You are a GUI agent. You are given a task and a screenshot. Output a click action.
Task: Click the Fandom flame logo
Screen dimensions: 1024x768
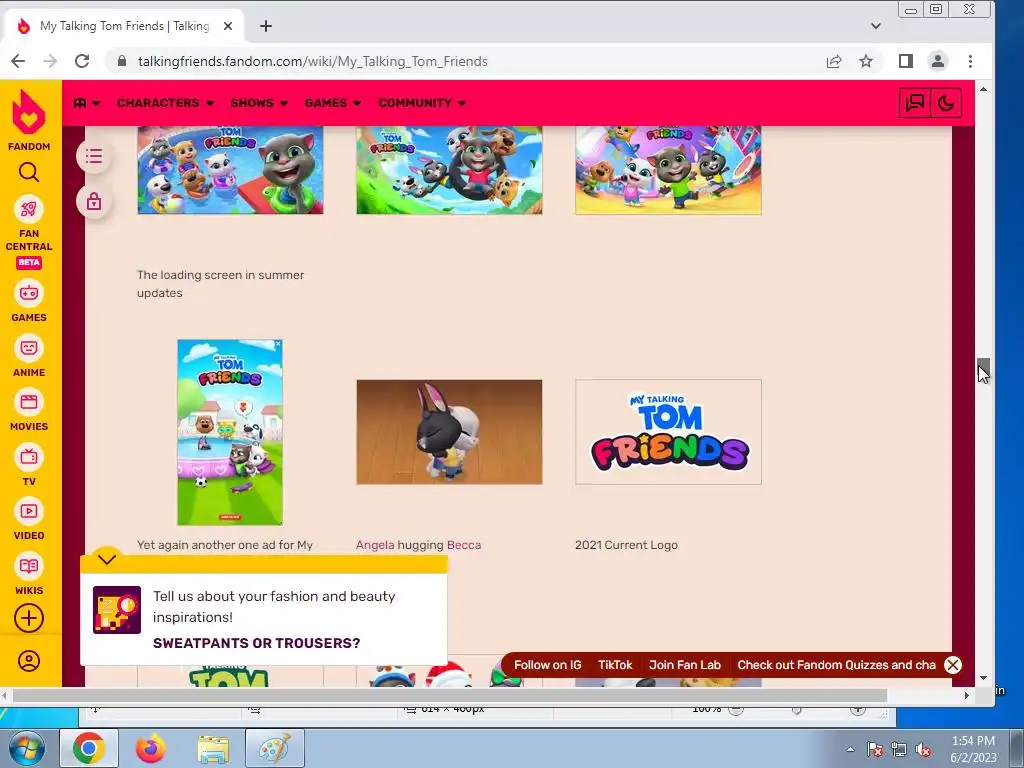(29, 112)
